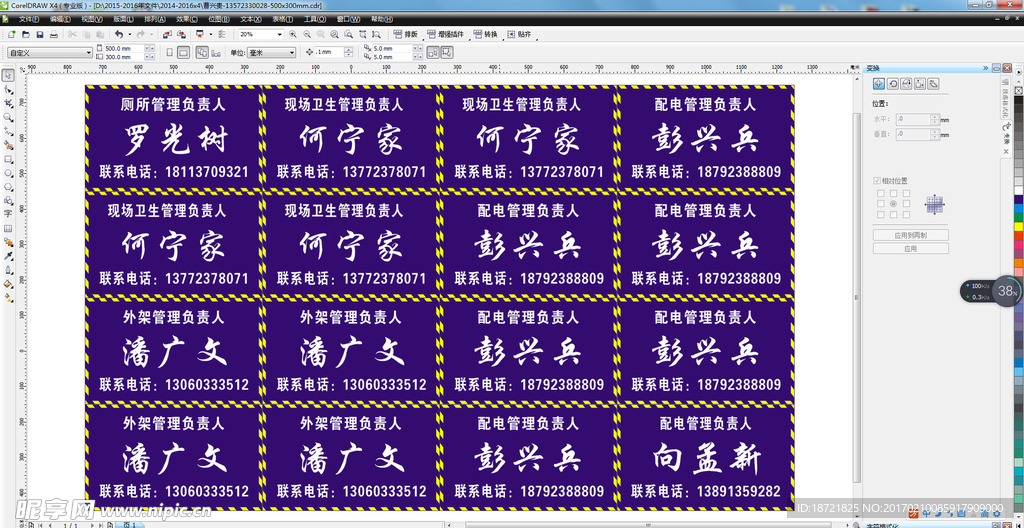Click the 应用到再制 button
Viewport: 1024px width, 528px height.
pyautogui.click(x=910, y=235)
